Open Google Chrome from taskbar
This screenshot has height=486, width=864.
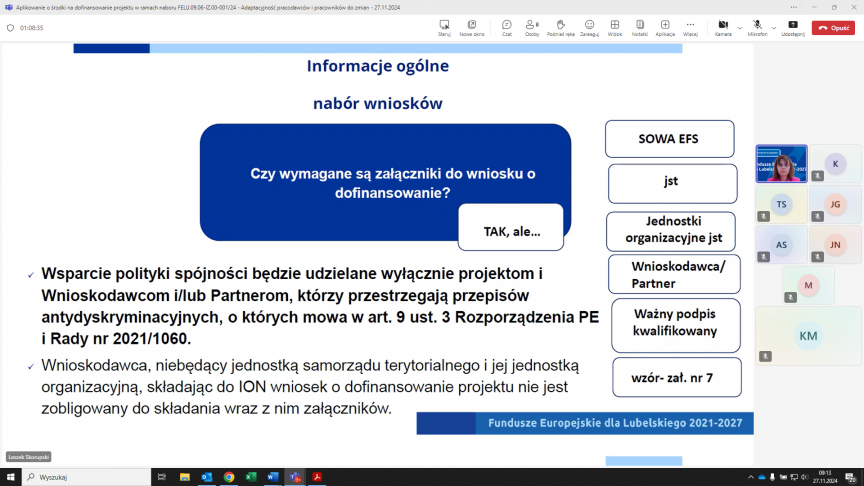tap(229, 477)
